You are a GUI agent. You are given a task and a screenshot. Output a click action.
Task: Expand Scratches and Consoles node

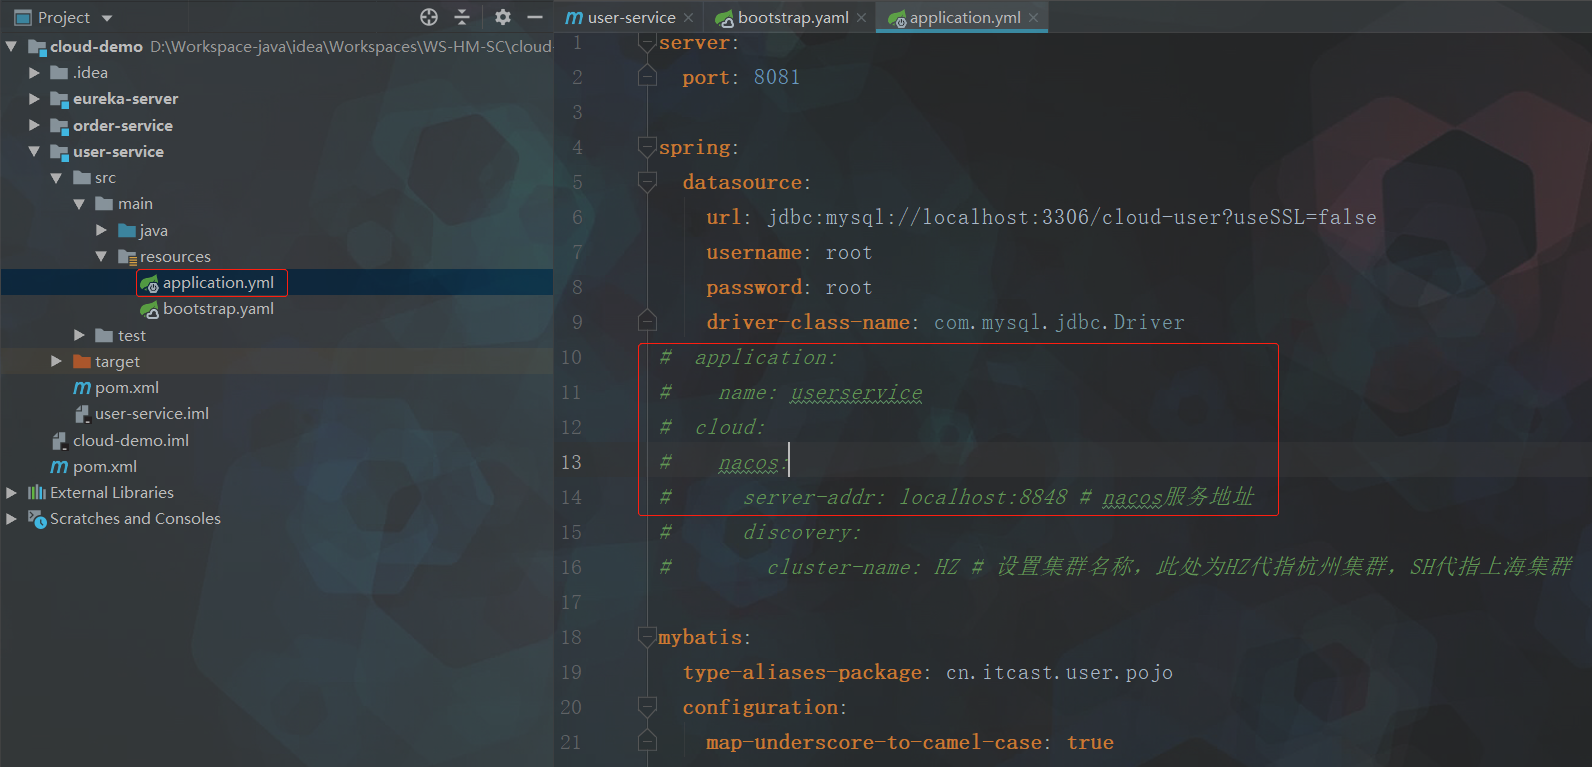pos(11,518)
